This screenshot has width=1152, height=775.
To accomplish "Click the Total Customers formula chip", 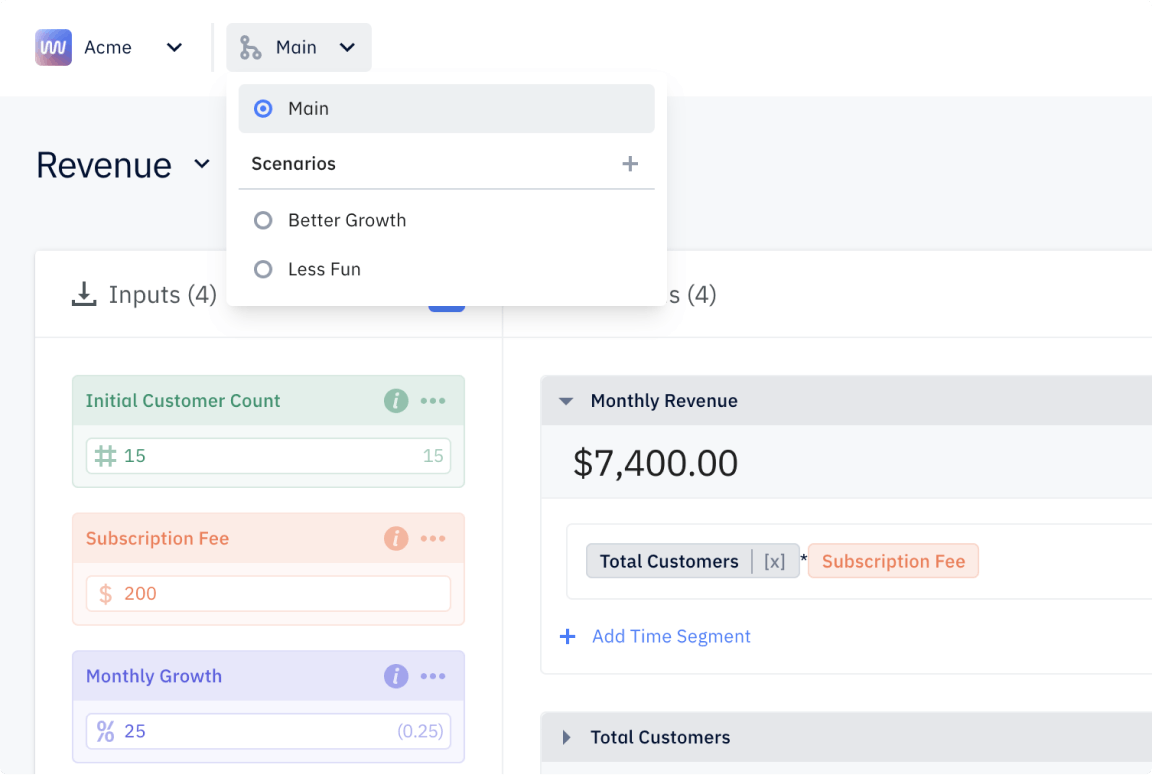I will 668,561.
